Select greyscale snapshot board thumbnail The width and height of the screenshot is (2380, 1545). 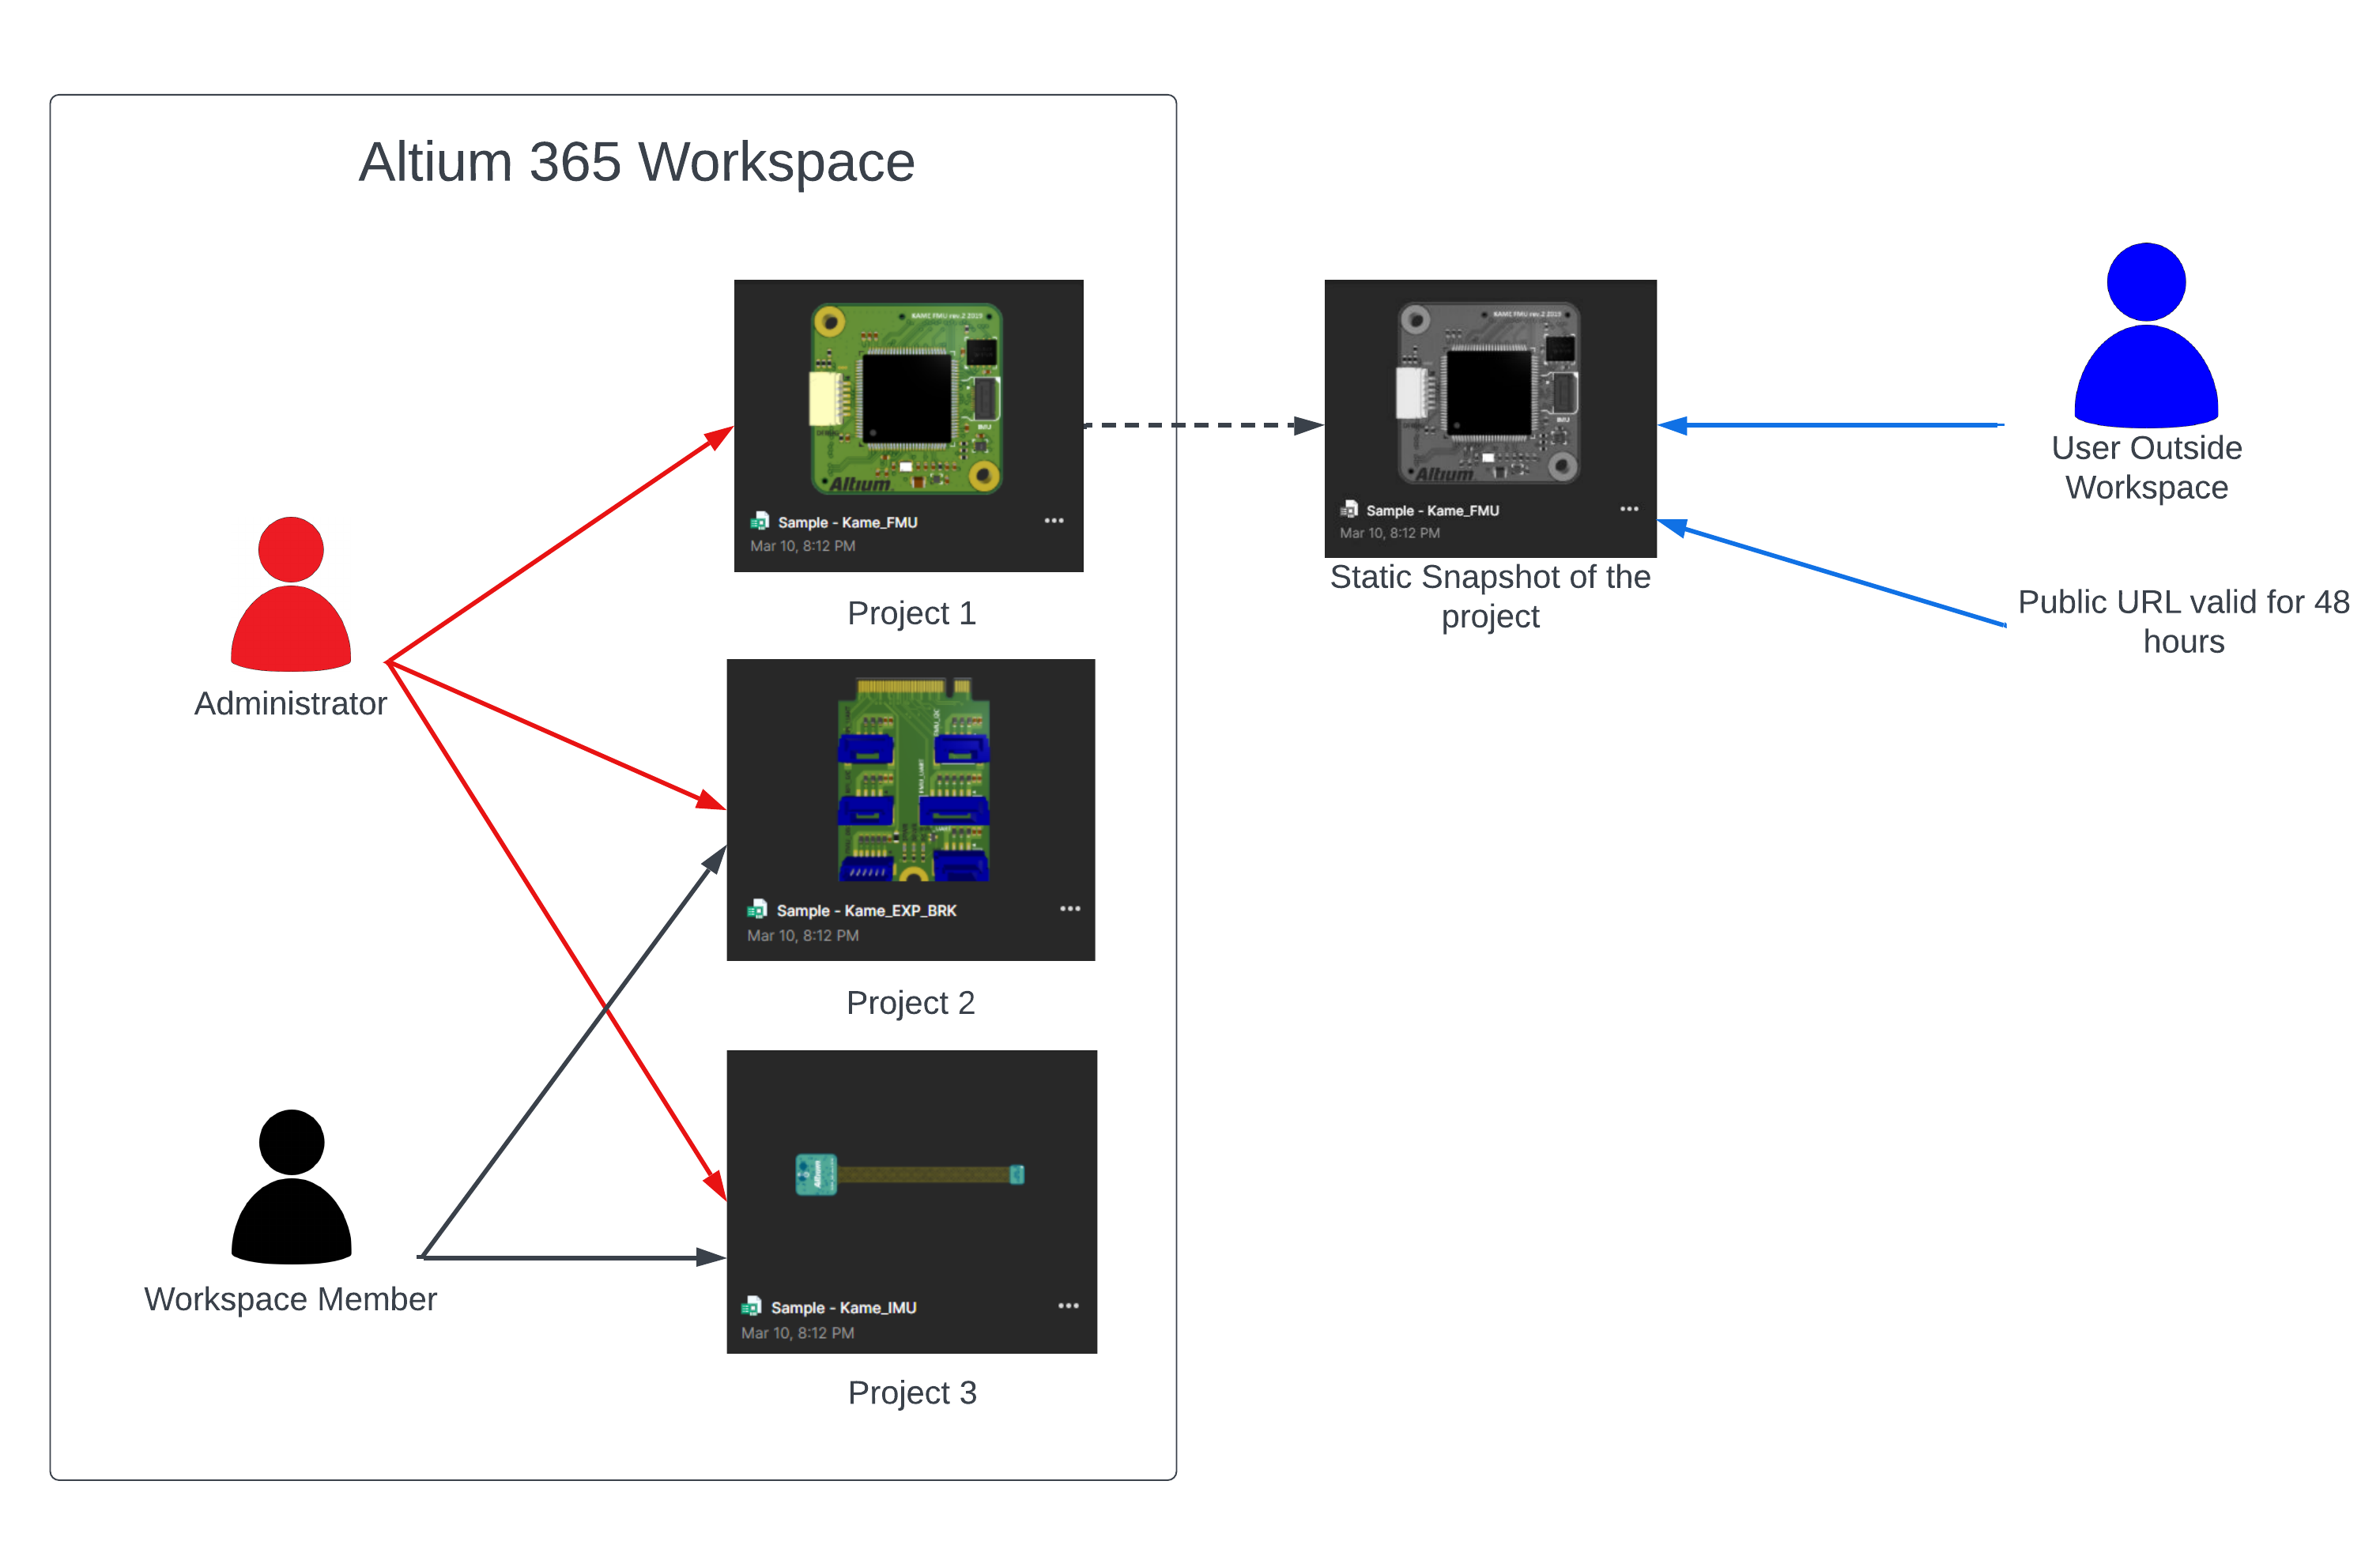tap(1488, 393)
